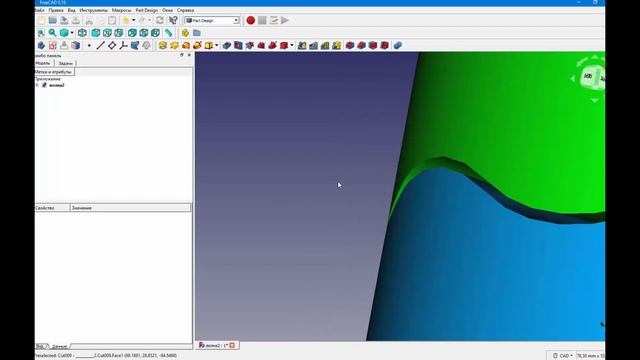Click the Boolean operation icon at toolbar end
The image size is (640, 360).
click(398, 45)
